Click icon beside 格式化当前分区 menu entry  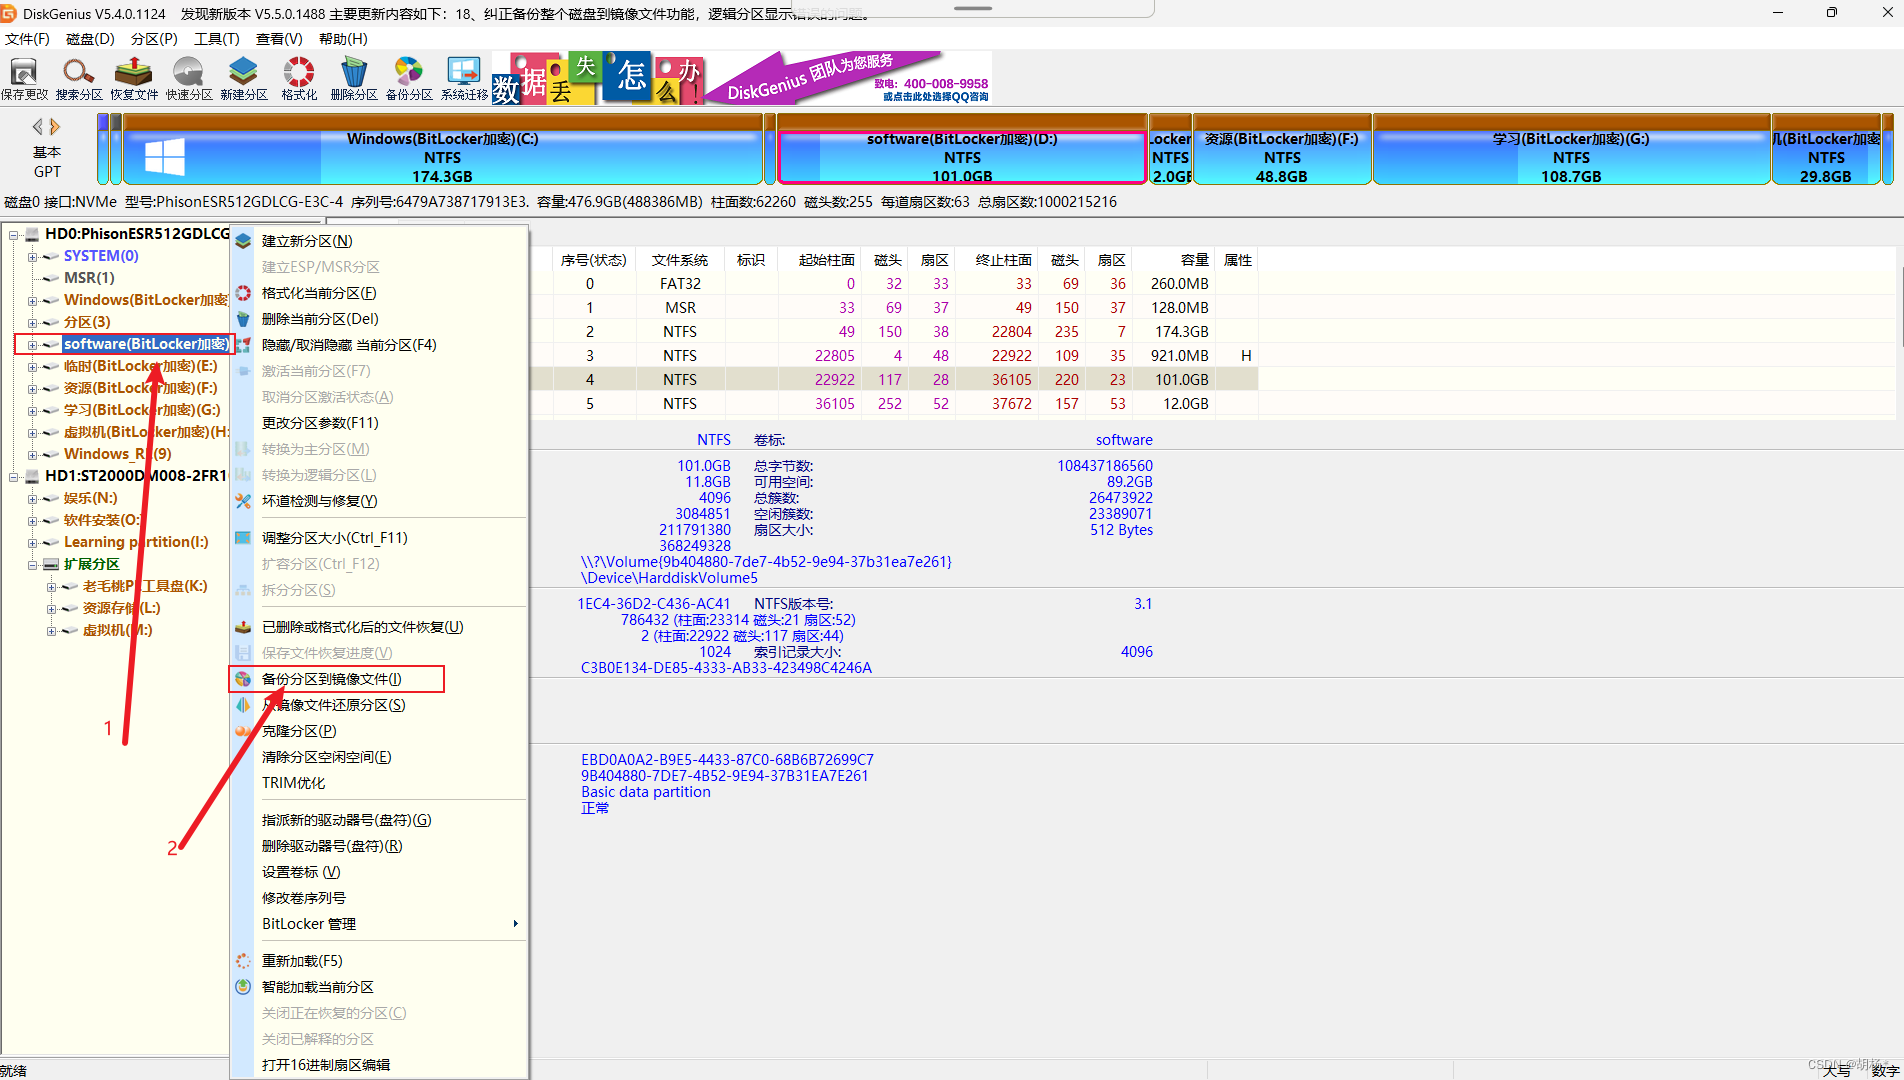[x=243, y=293]
